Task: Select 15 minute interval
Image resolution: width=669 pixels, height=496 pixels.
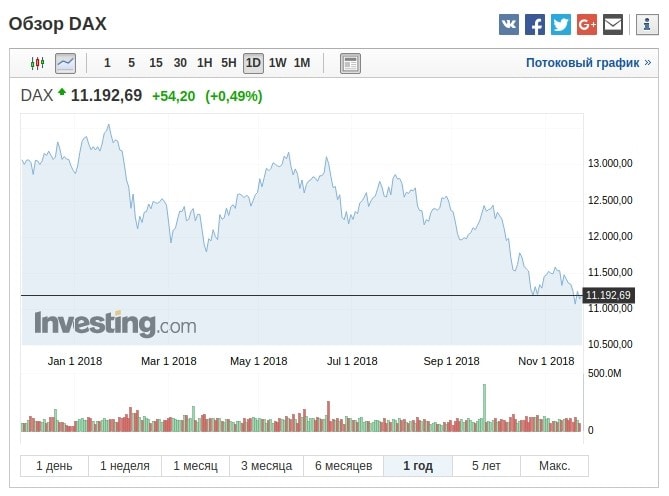Action: 156,63
